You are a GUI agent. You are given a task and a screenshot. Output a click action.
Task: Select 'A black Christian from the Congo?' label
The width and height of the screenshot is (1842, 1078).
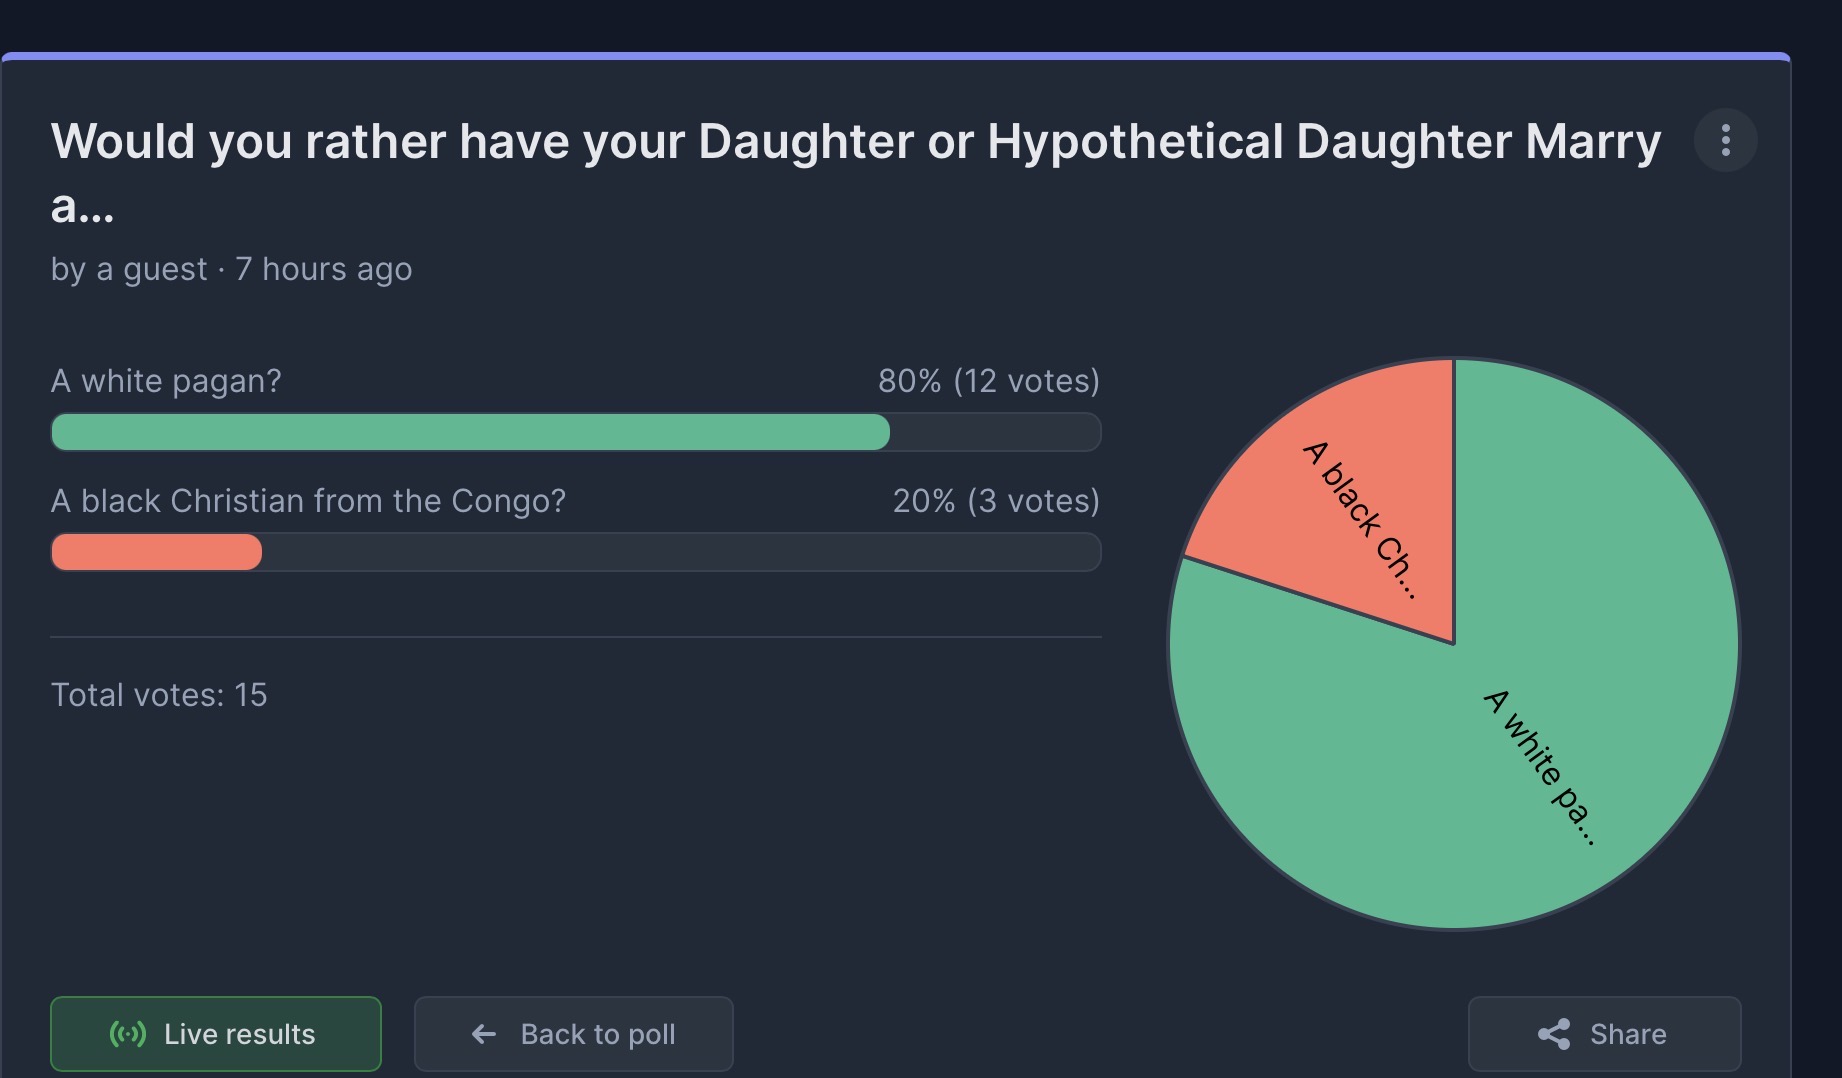[308, 501]
